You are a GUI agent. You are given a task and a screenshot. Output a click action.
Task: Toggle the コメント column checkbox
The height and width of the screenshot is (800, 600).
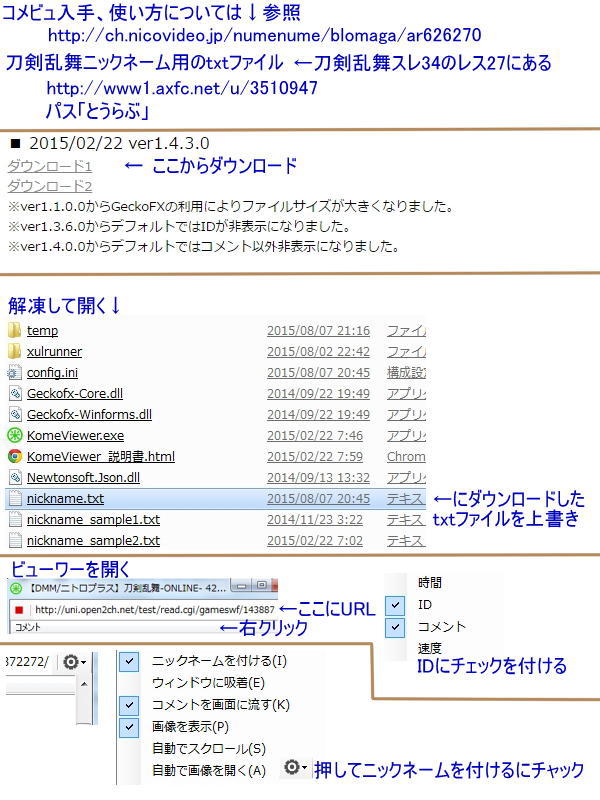(395, 627)
